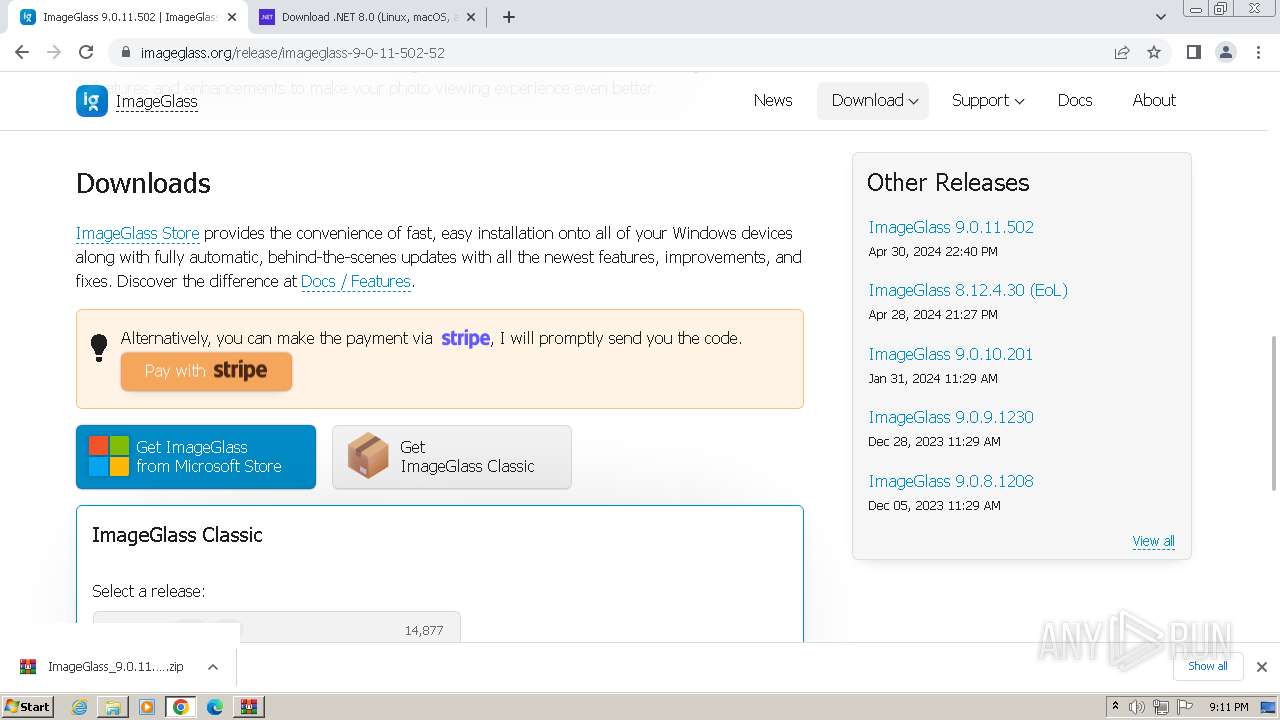Open the Chrome three-dot menu
The height and width of the screenshot is (720, 1280).
tap(1258, 52)
